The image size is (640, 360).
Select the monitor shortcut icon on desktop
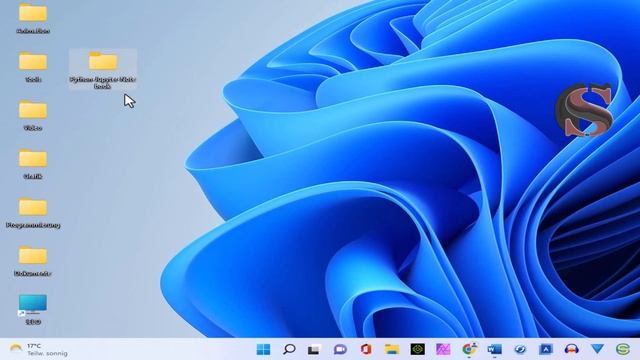click(x=33, y=309)
